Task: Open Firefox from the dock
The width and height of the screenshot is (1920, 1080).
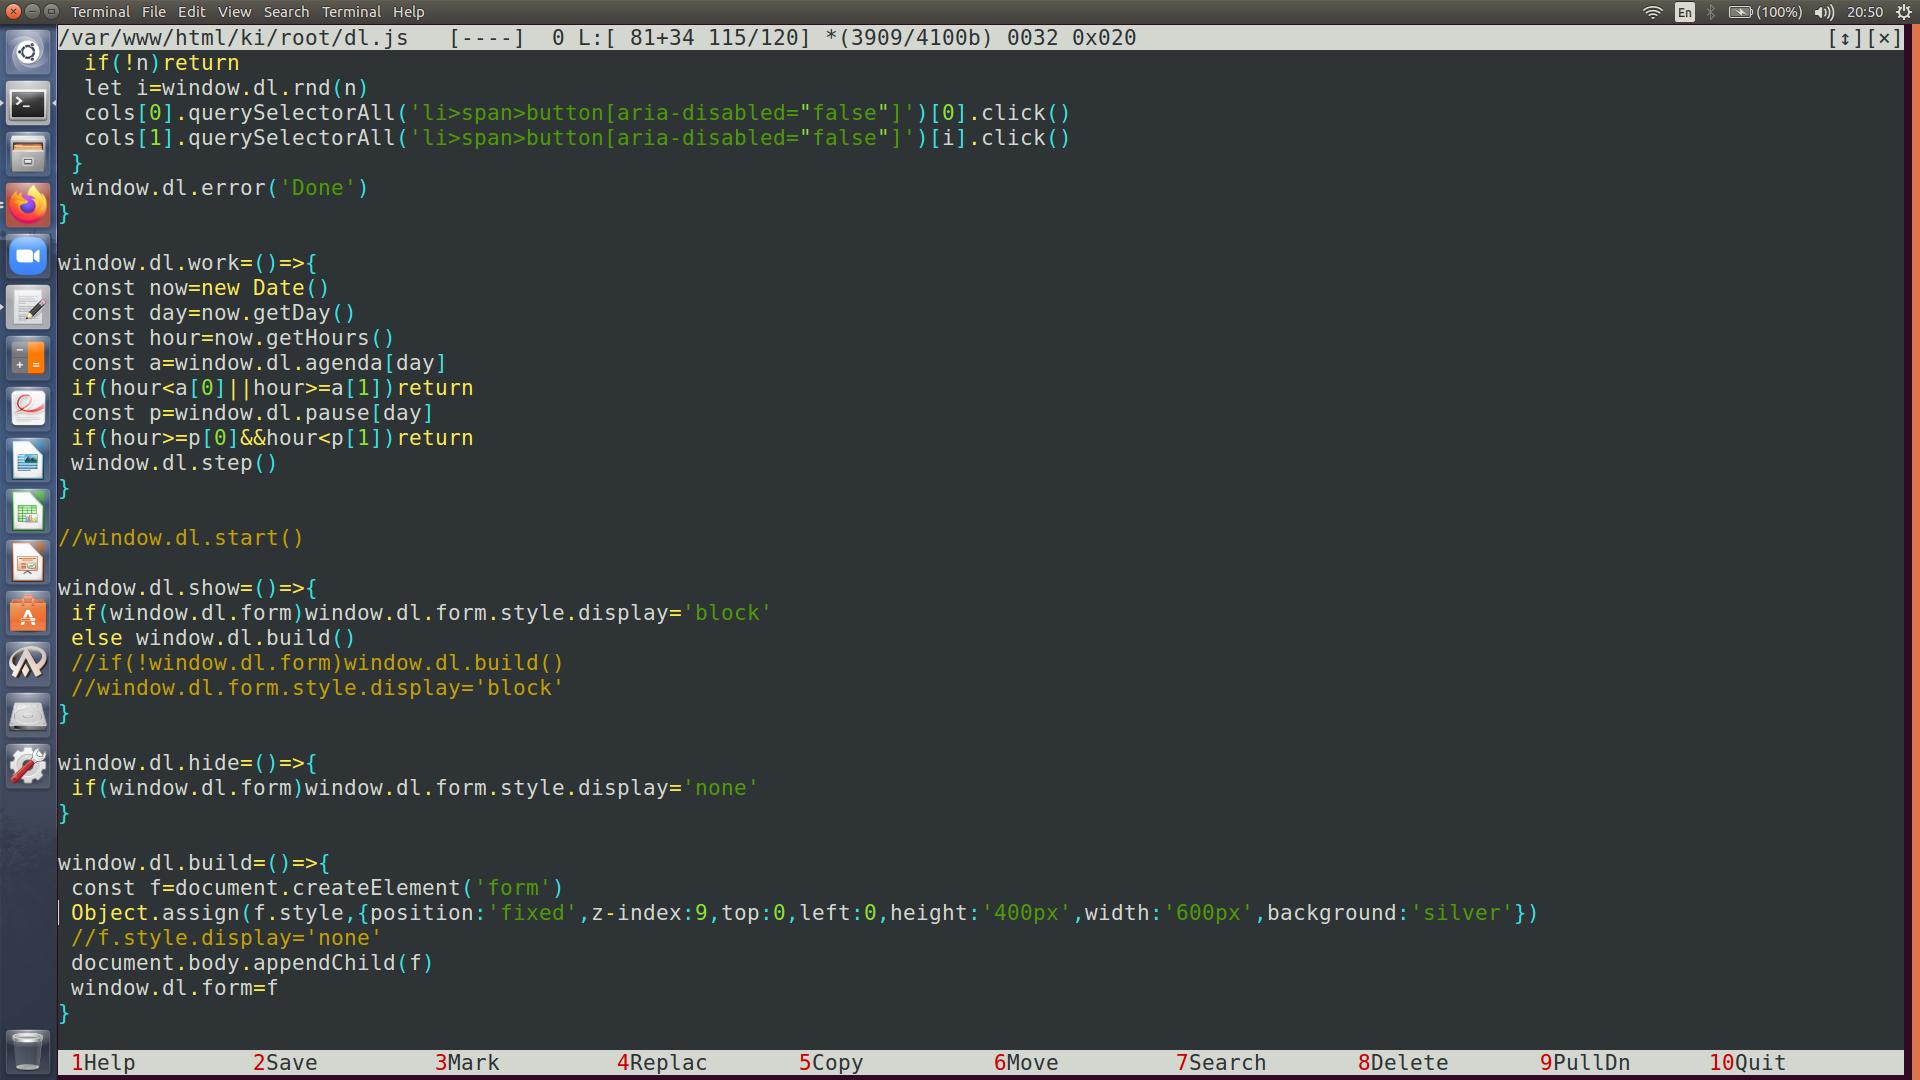Action: 28,205
